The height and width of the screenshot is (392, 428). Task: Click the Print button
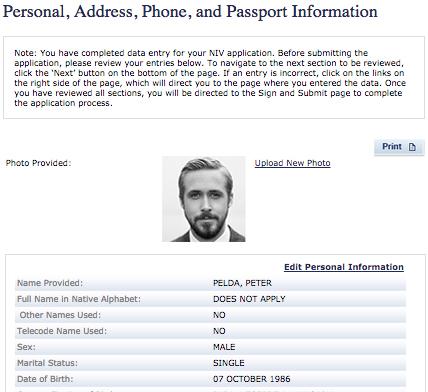pyautogui.click(x=399, y=147)
